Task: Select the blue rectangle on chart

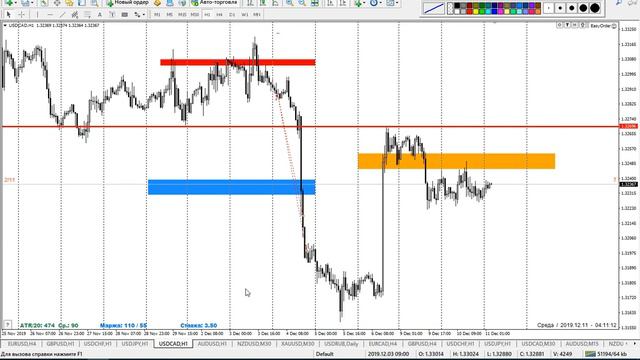Action: (x=231, y=187)
